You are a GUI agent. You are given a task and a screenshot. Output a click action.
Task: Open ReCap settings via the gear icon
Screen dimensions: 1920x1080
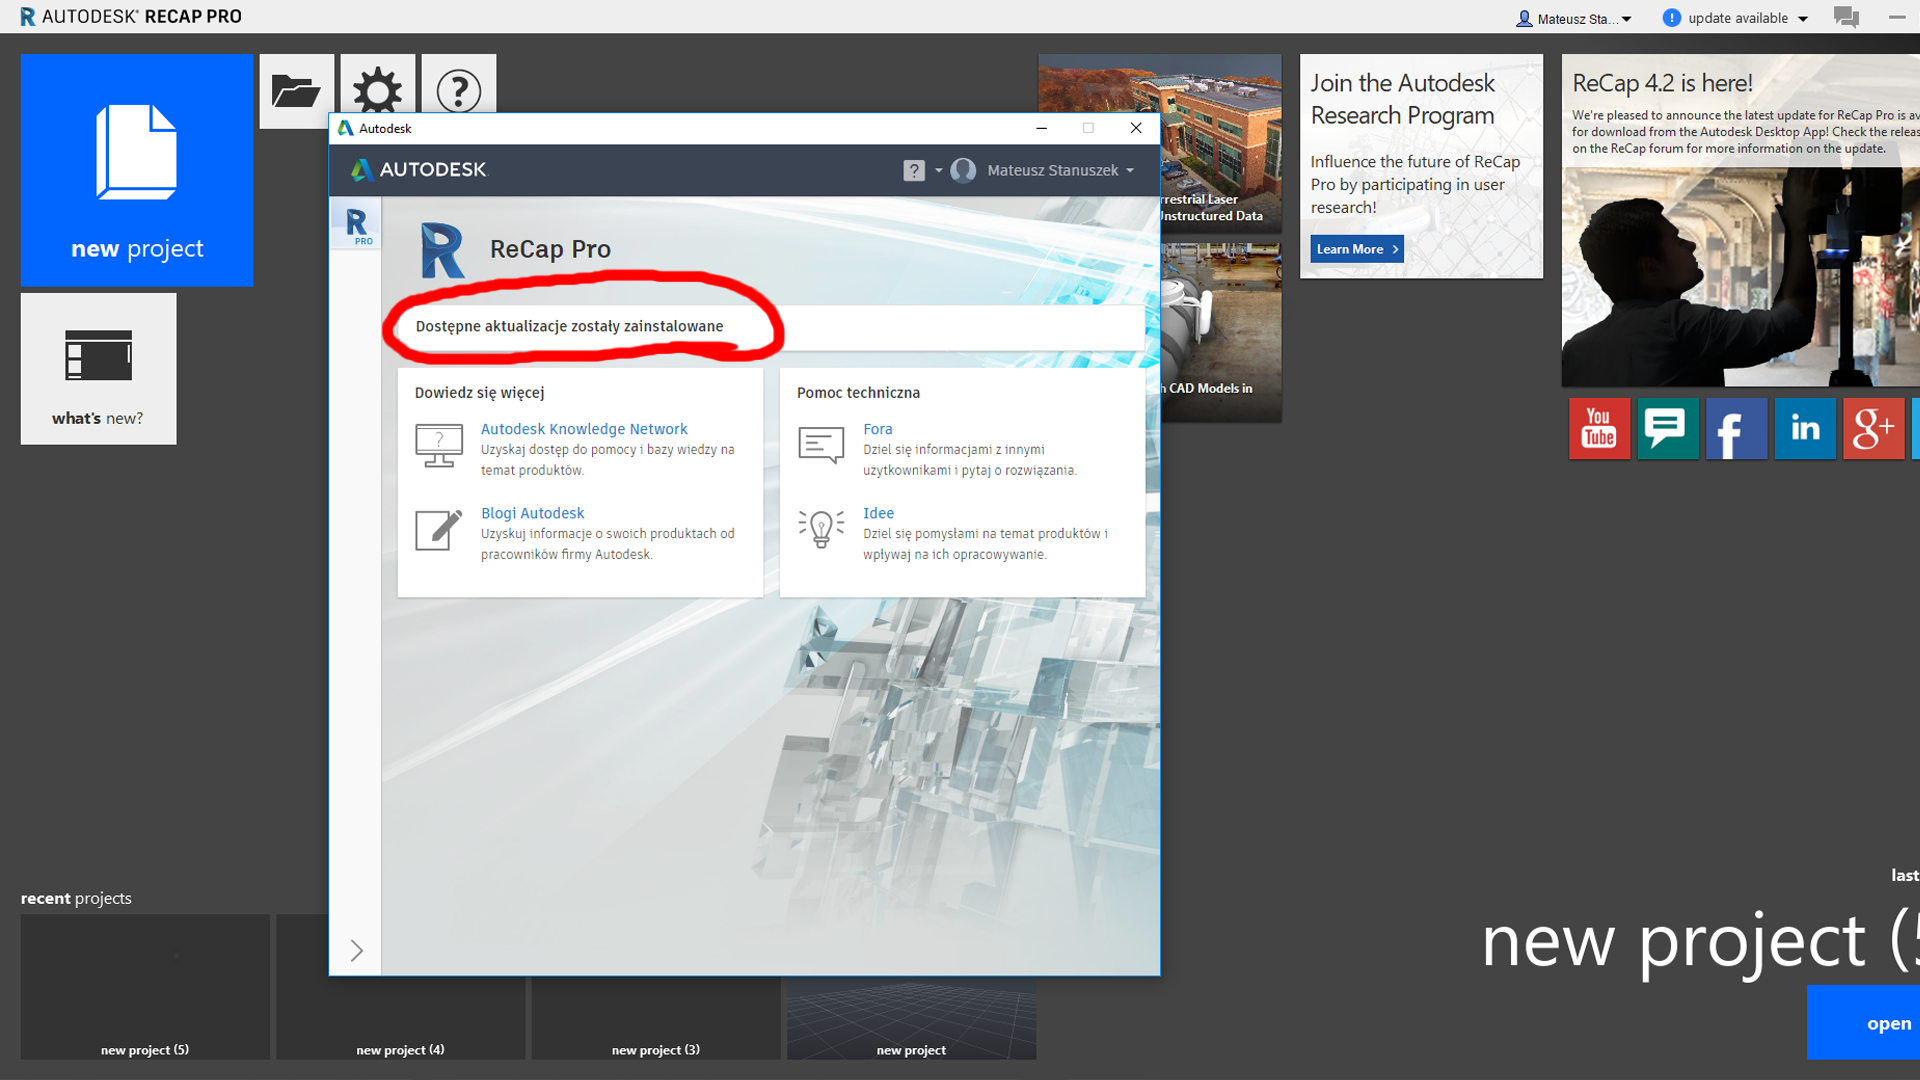(377, 91)
